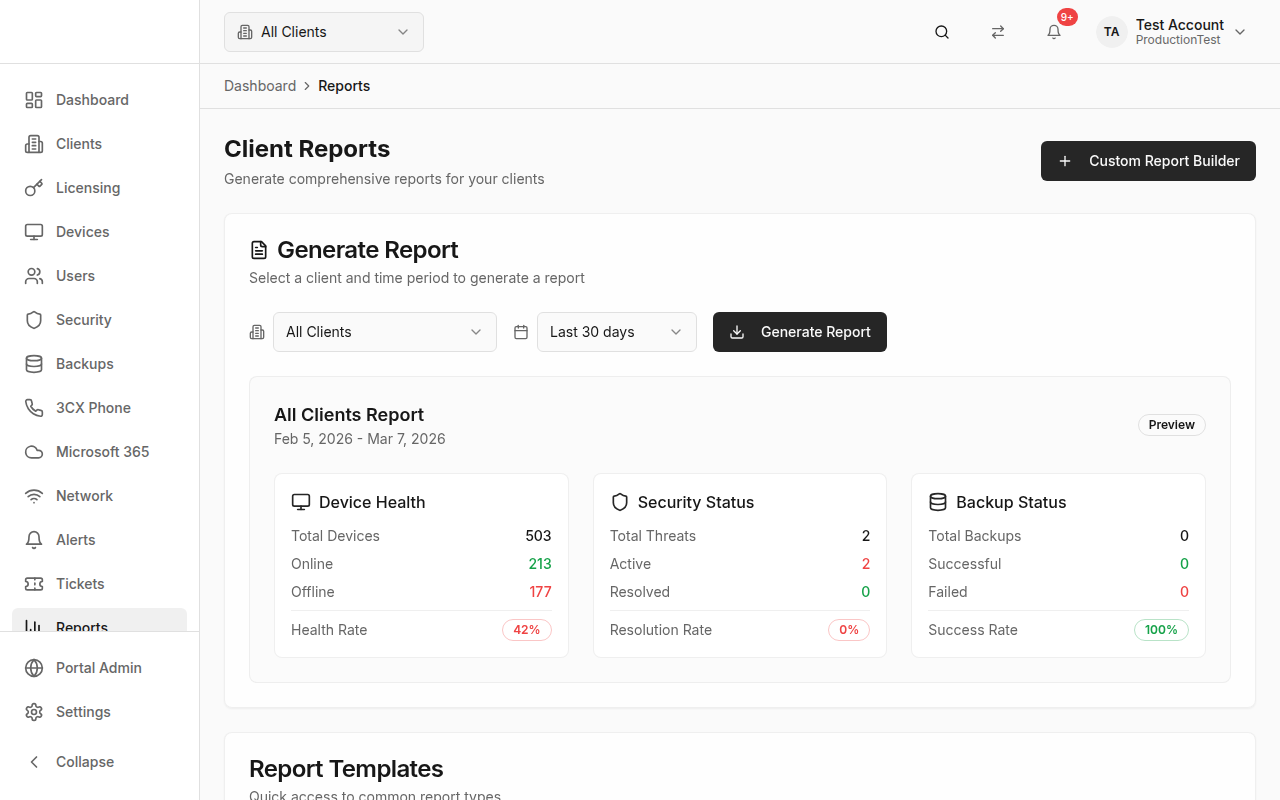Click the All Clients Report title

(x=349, y=415)
